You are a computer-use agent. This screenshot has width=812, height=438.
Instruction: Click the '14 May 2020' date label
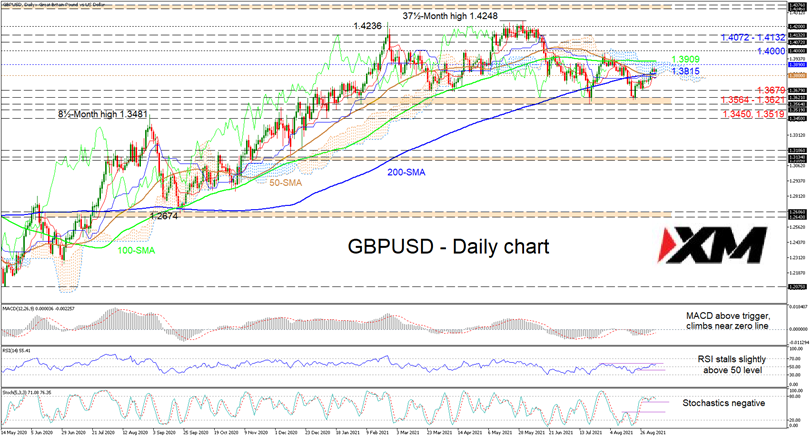coord(12,432)
